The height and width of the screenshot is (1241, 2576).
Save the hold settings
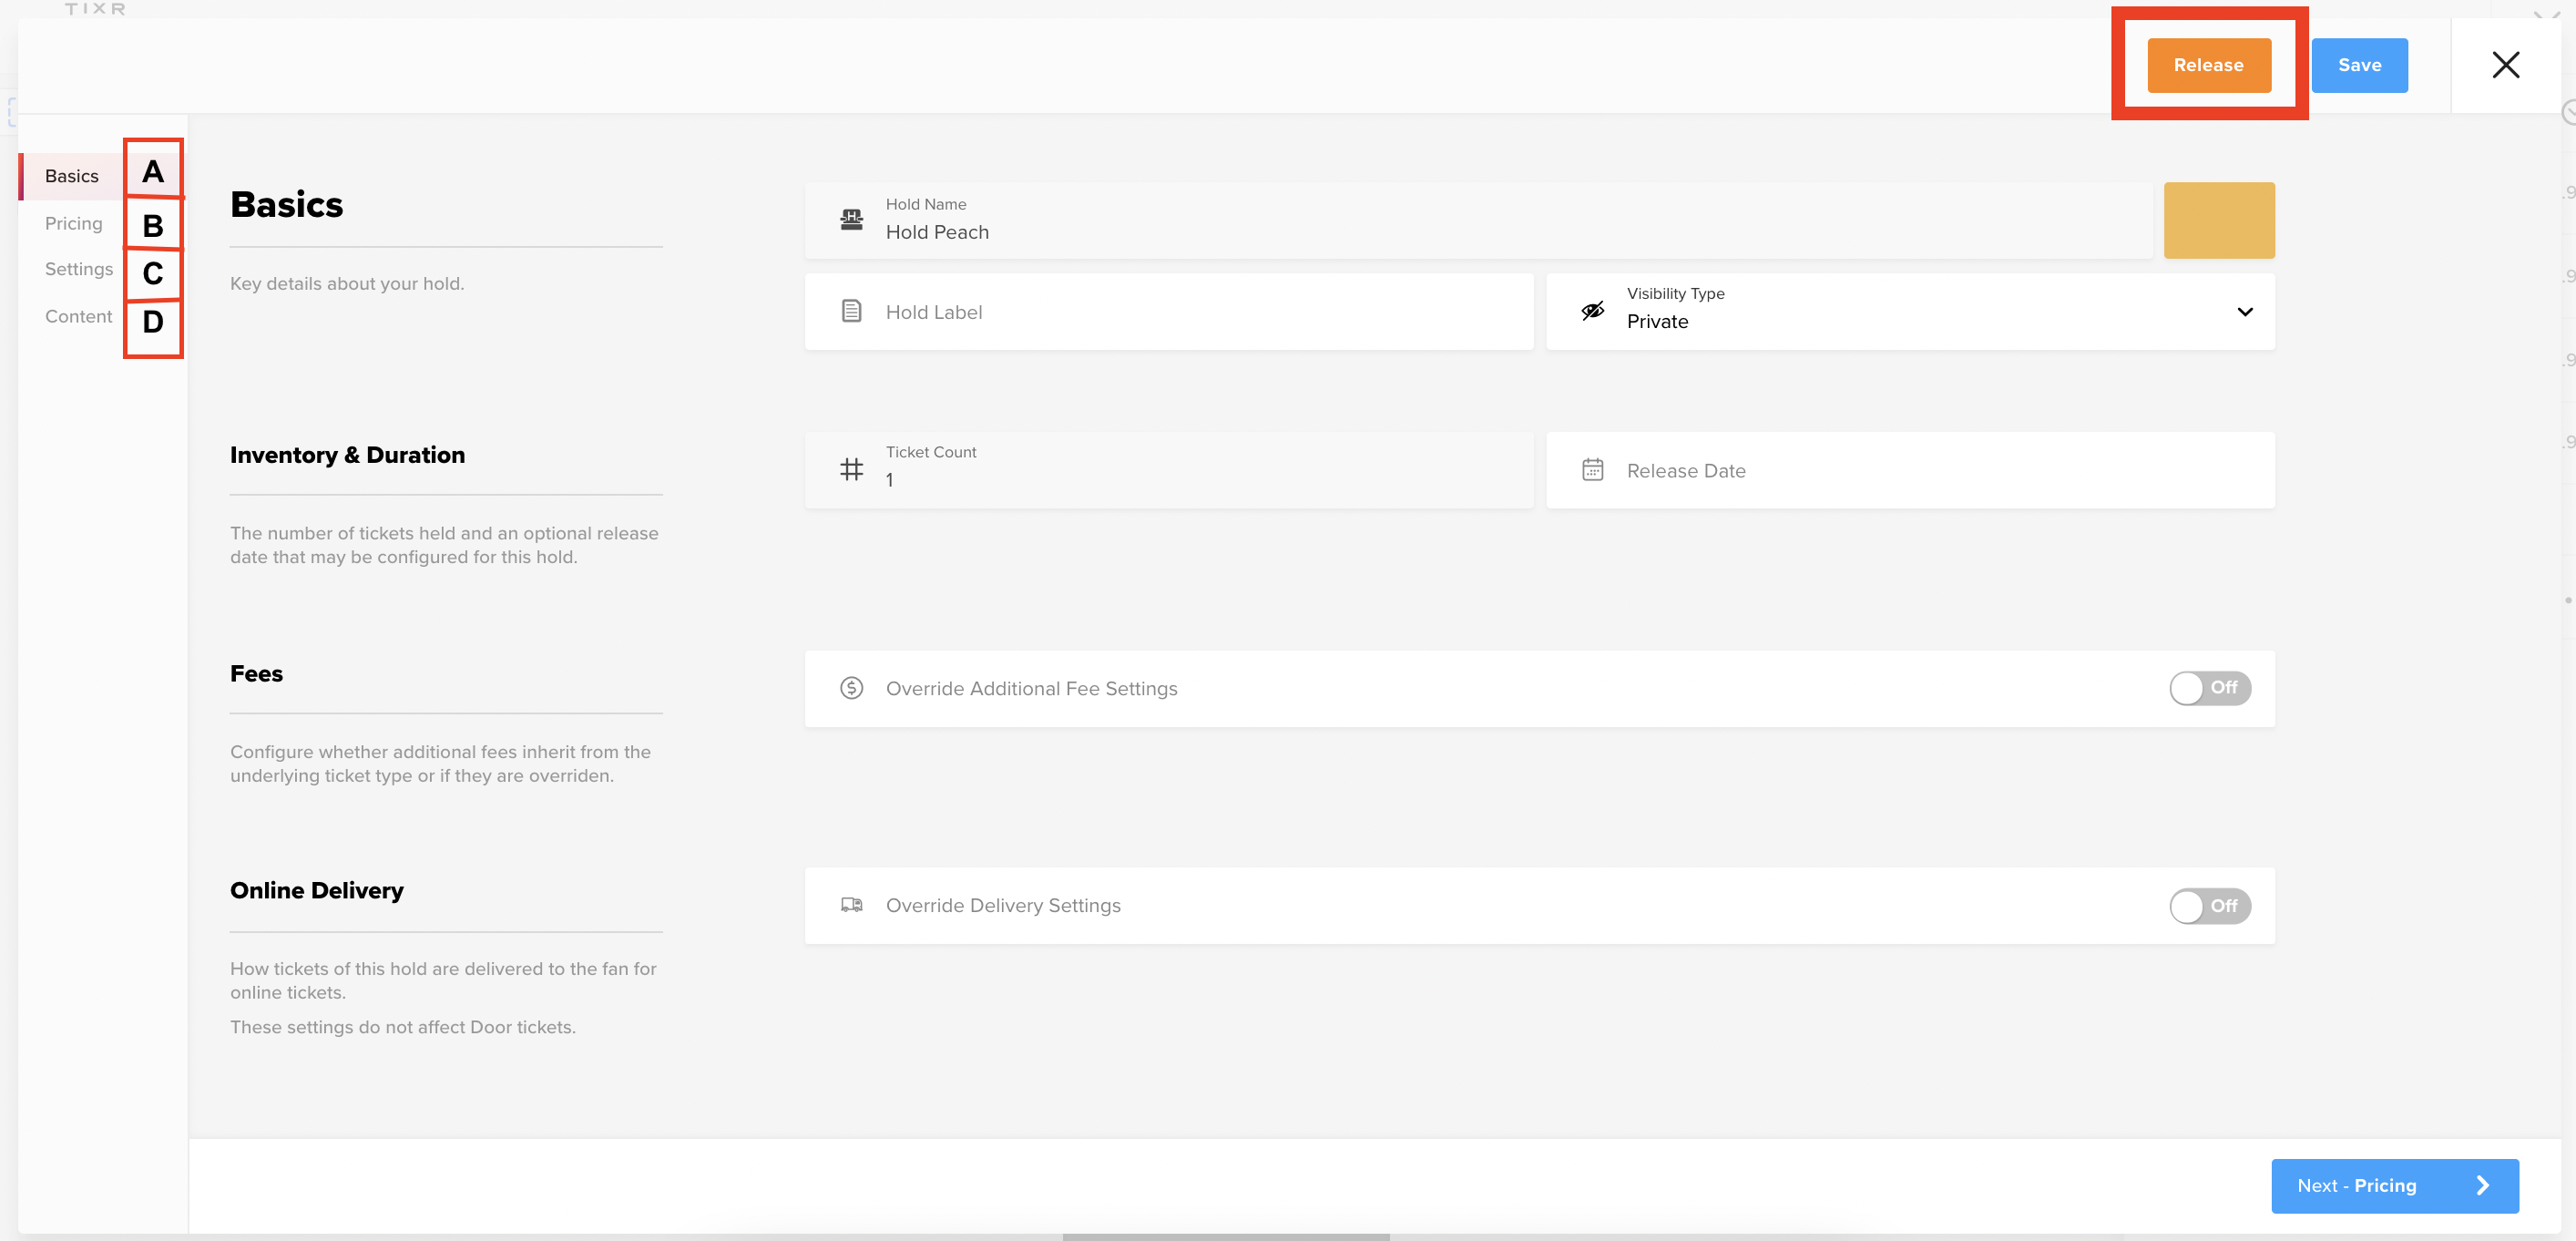2359,65
